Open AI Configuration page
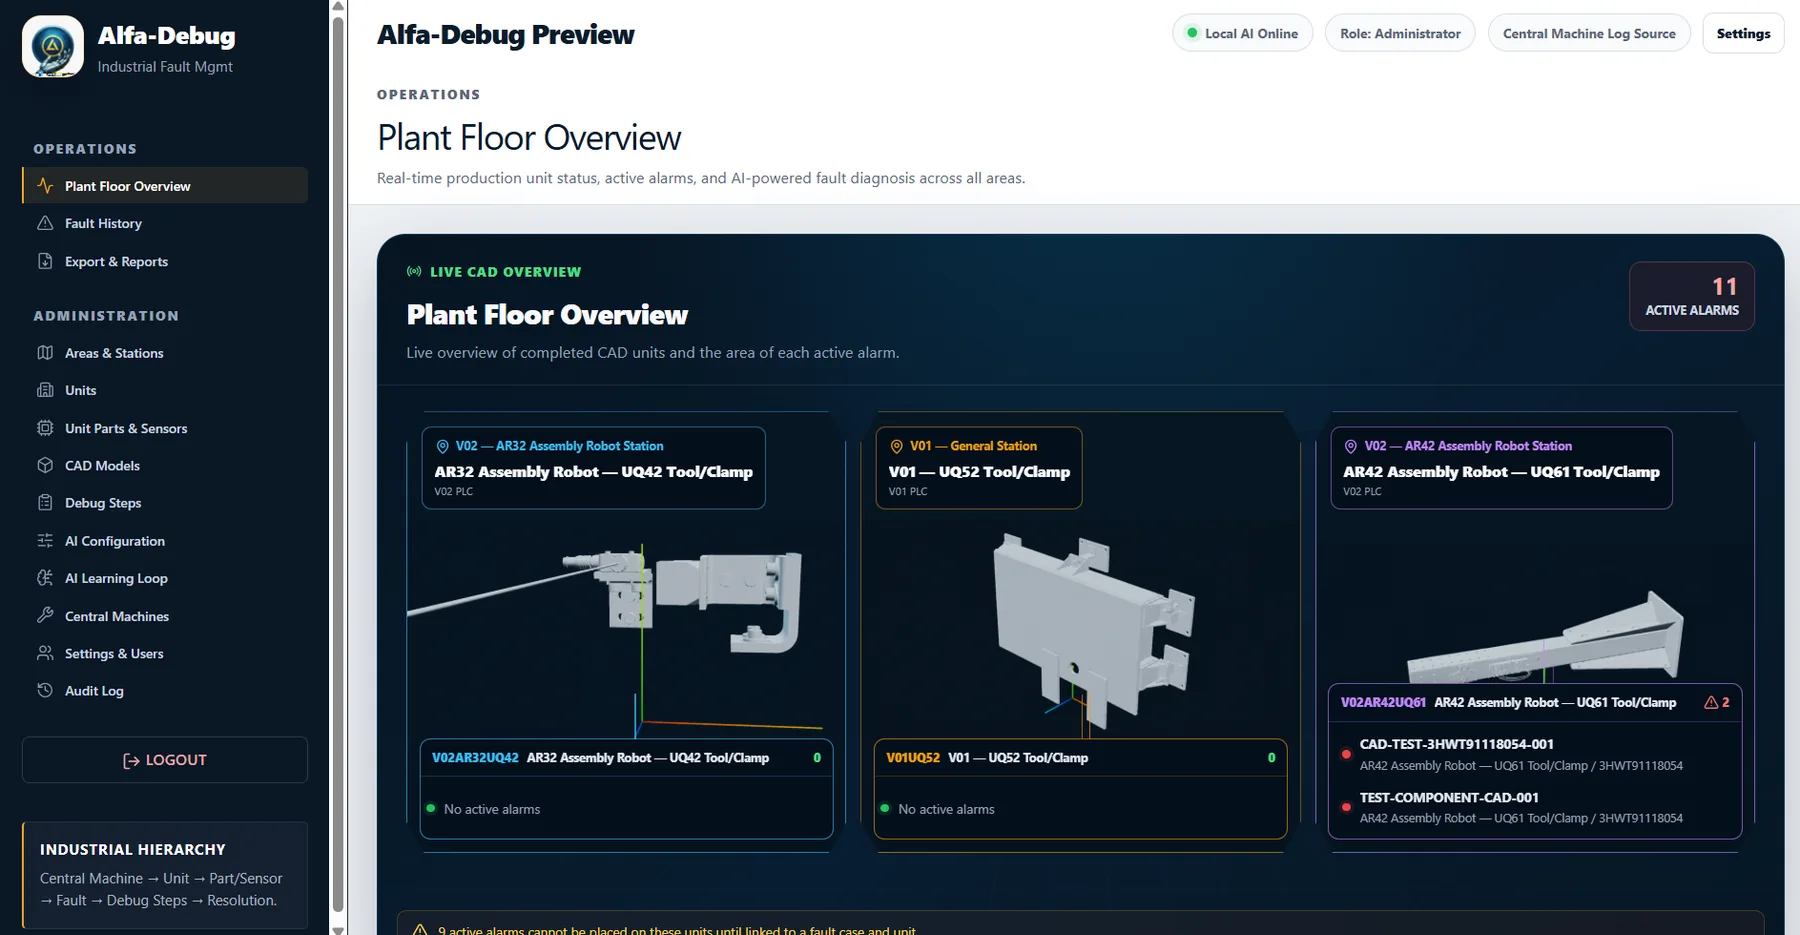 pos(165,541)
